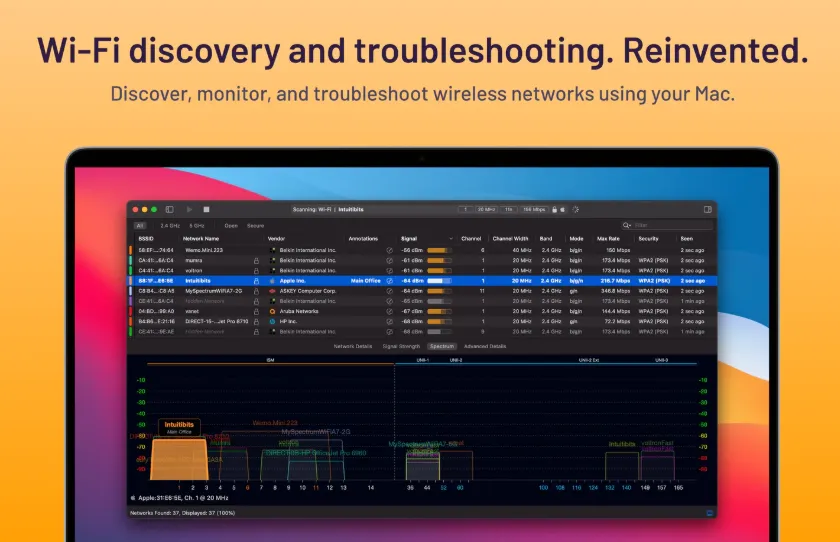The width and height of the screenshot is (840, 542).
Task: Click the orange color marker for Wemo.Mini.223
Action: [130, 250]
